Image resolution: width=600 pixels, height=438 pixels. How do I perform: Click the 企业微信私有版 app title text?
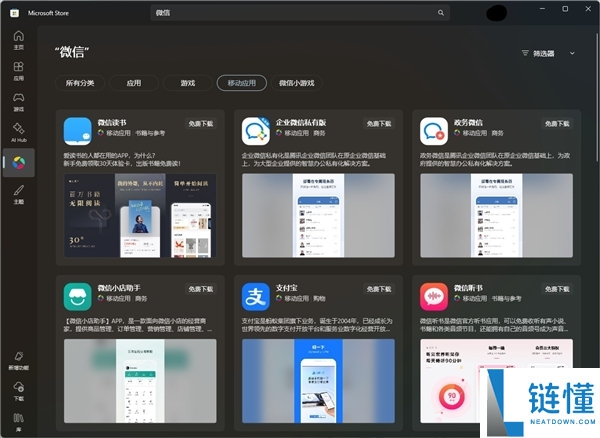click(x=301, y=123)
